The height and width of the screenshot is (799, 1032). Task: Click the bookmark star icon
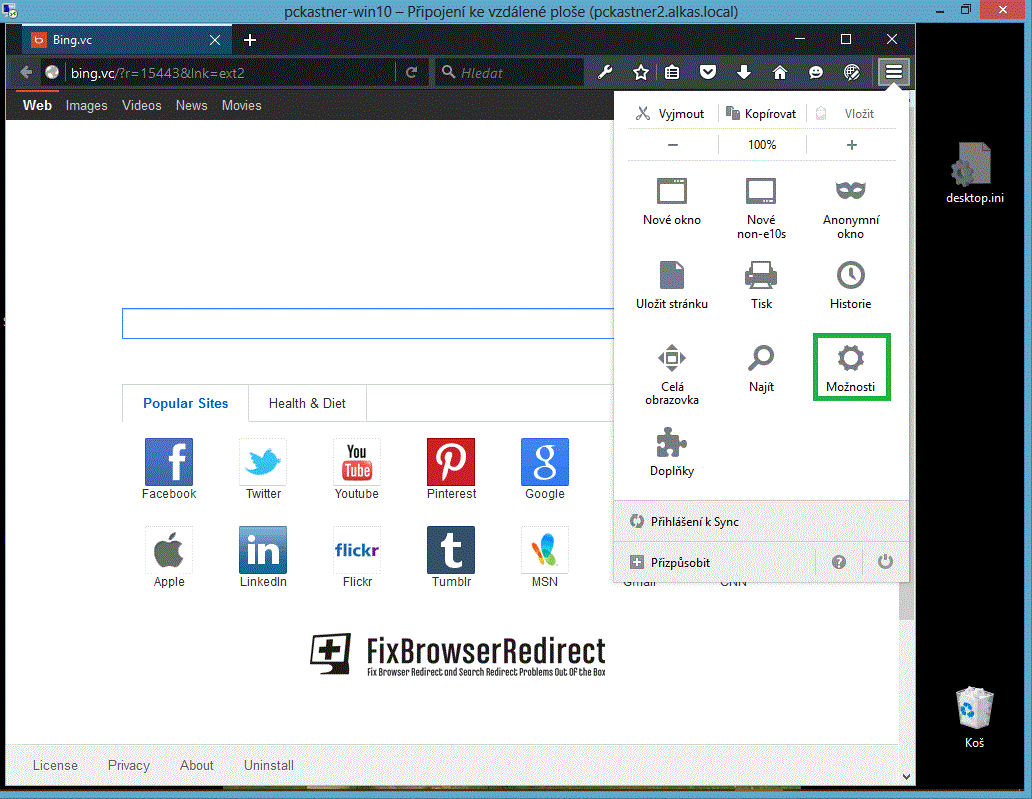(641, 73)
